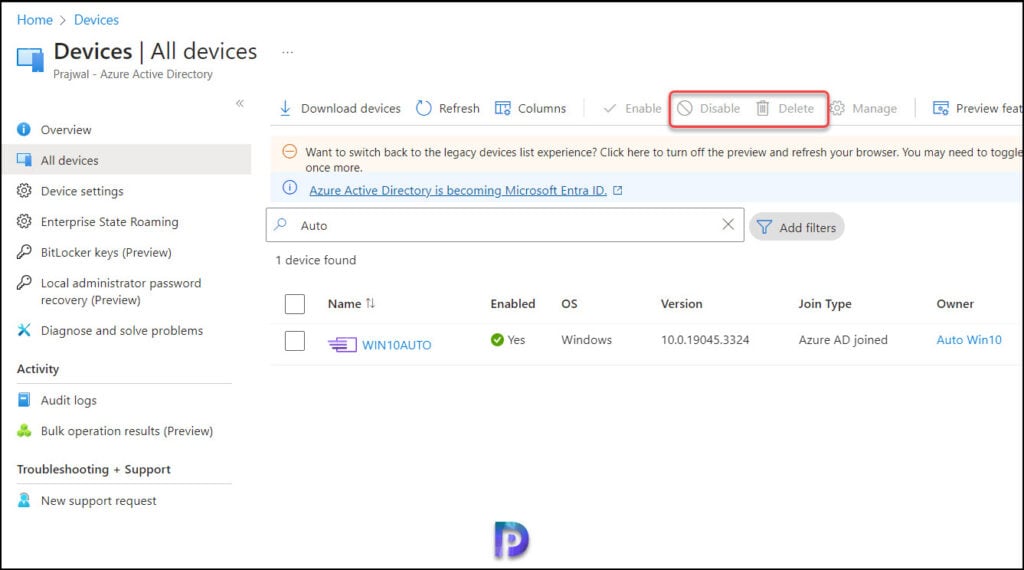Click the Azure AD joined cell

click(x=842, y=340)
